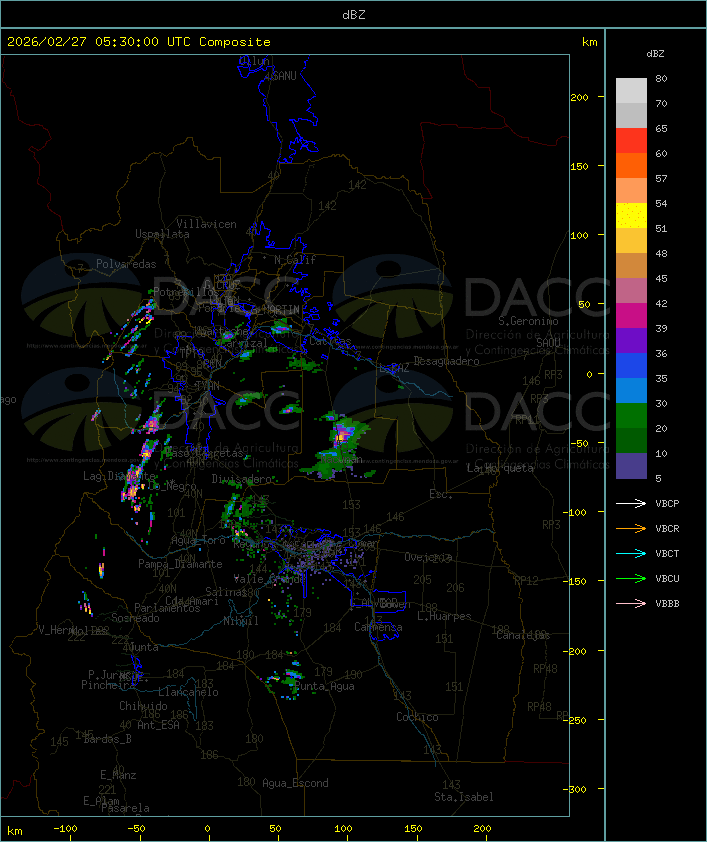
Task: Click the 'Agua_Escond' place label
Action: tap(295, 783)
